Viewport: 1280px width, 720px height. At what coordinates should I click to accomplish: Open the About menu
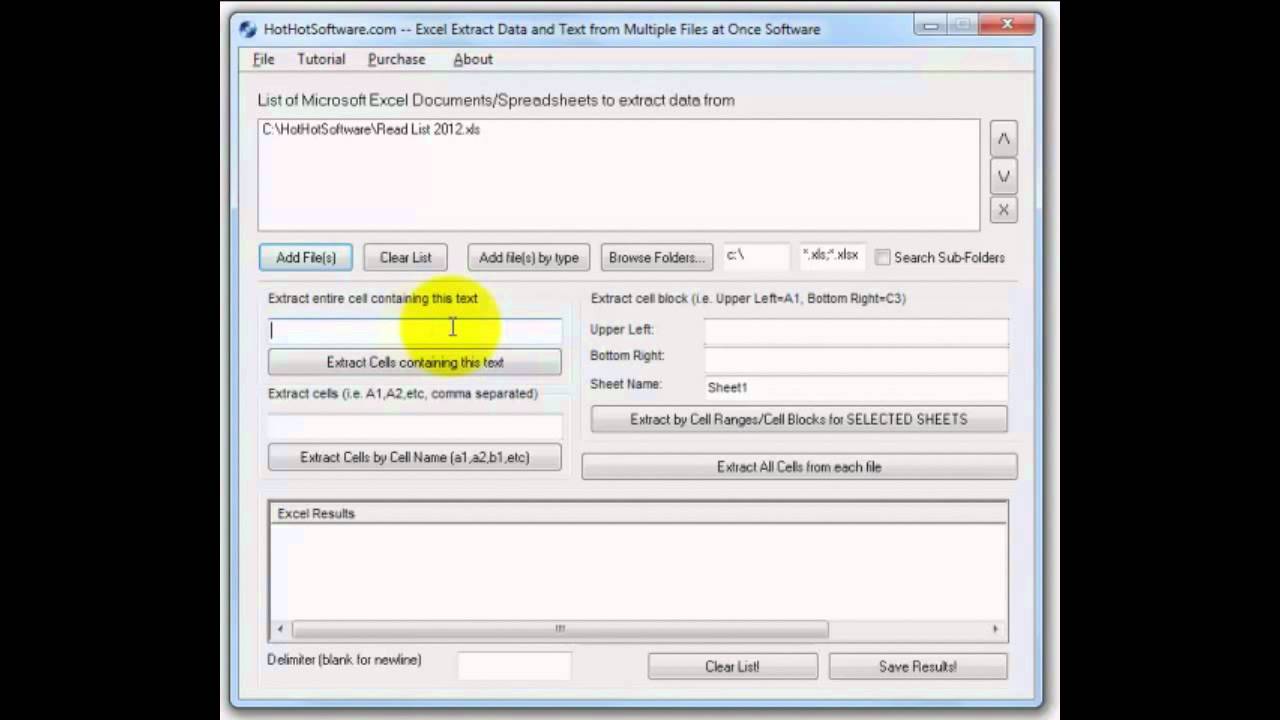[473, 59]
